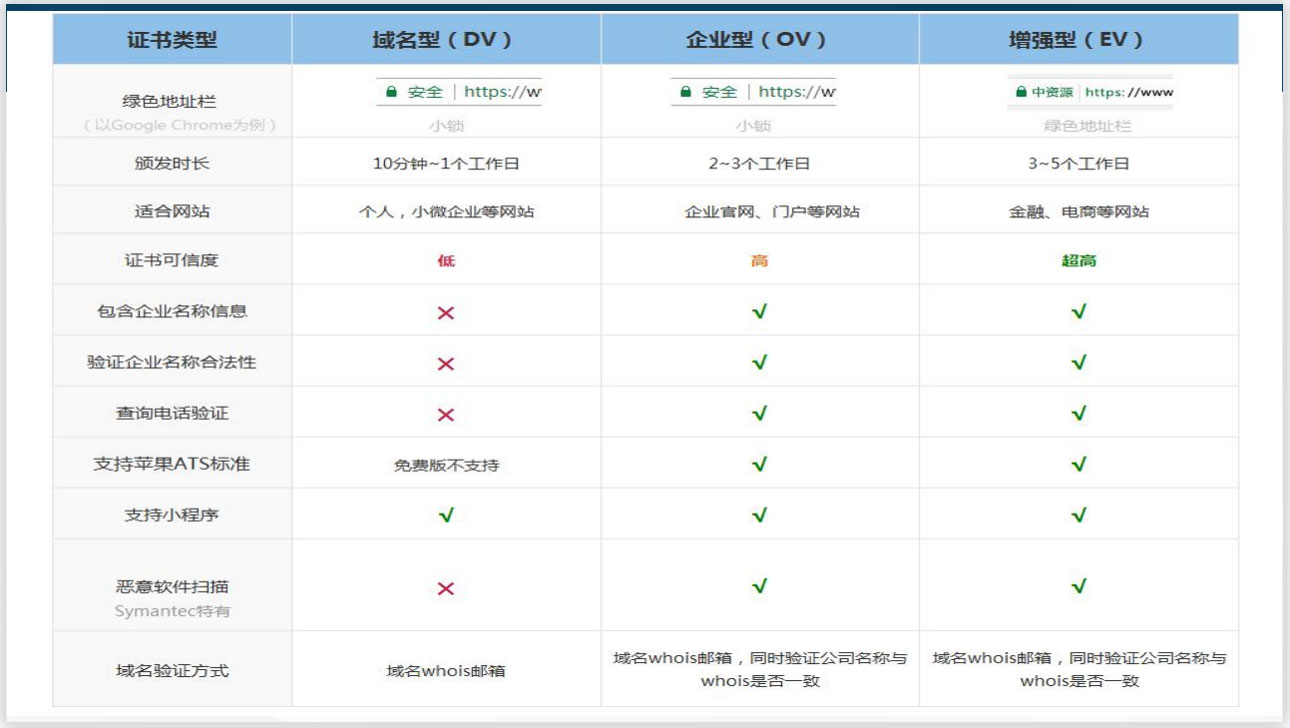Viewport: 1290px width, 728px height.
Task: Click the EV checkmark for 验证企业名称合法性
Action: (x=1078, y=362)
